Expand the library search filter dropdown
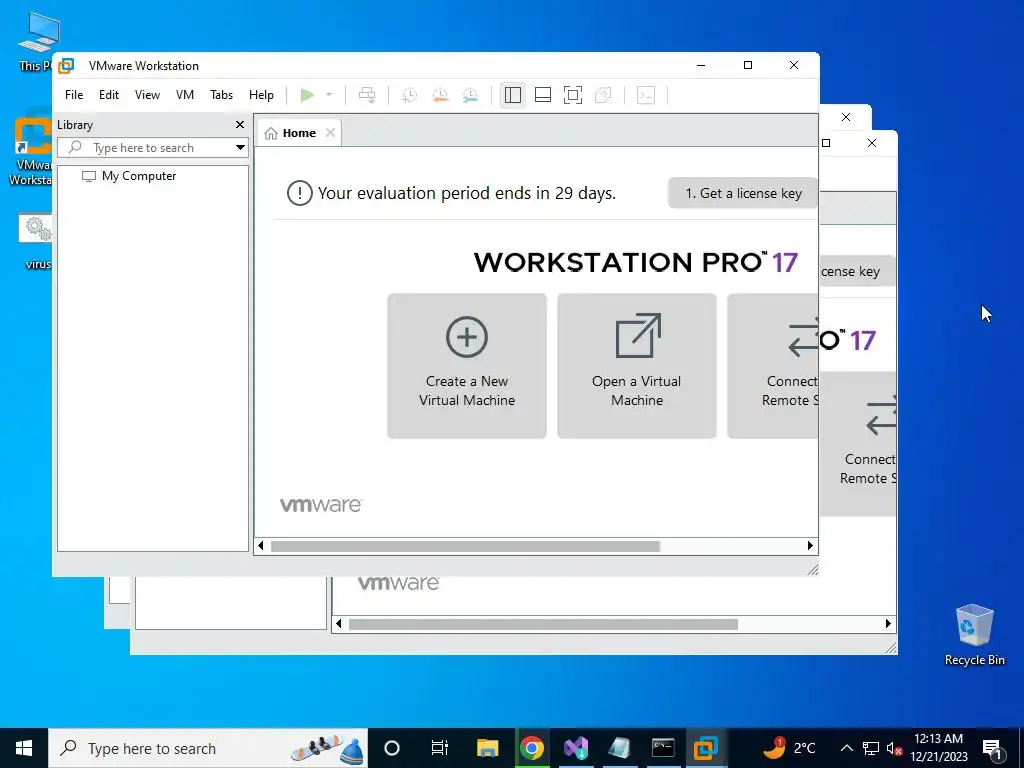This screenshot has height=768, width=1024. (x=240, y=148)
